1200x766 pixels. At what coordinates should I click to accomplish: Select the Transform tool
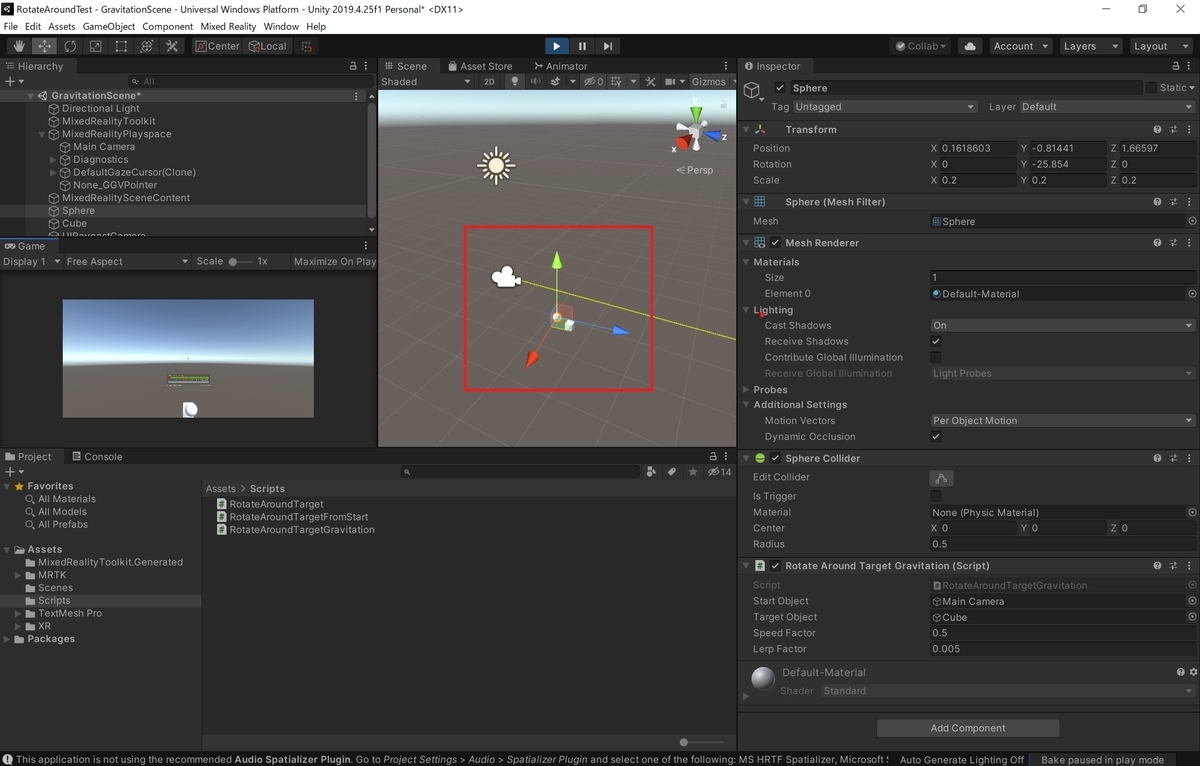point(146,46)
